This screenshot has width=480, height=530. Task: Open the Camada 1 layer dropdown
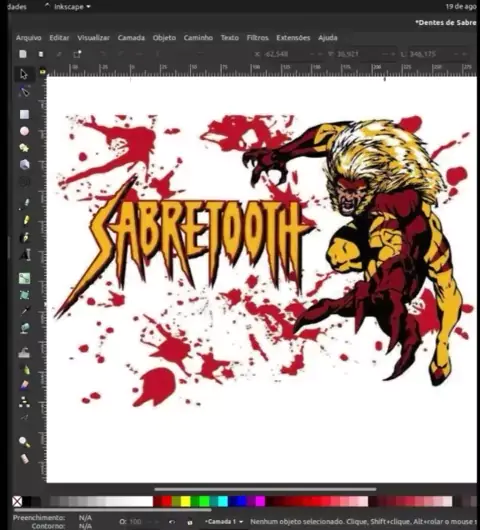tap(224, 522)
